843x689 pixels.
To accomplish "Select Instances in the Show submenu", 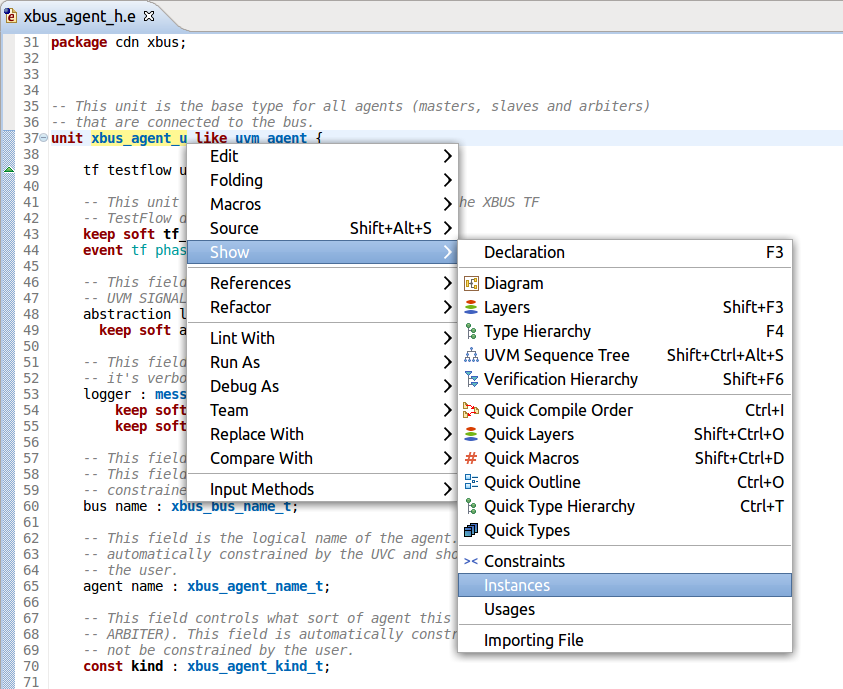I will point(517,585).
